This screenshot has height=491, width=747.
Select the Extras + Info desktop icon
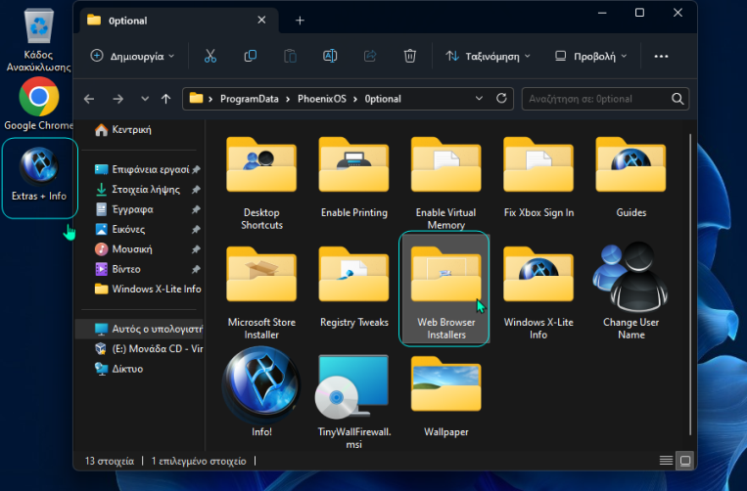tap(40, 178)
